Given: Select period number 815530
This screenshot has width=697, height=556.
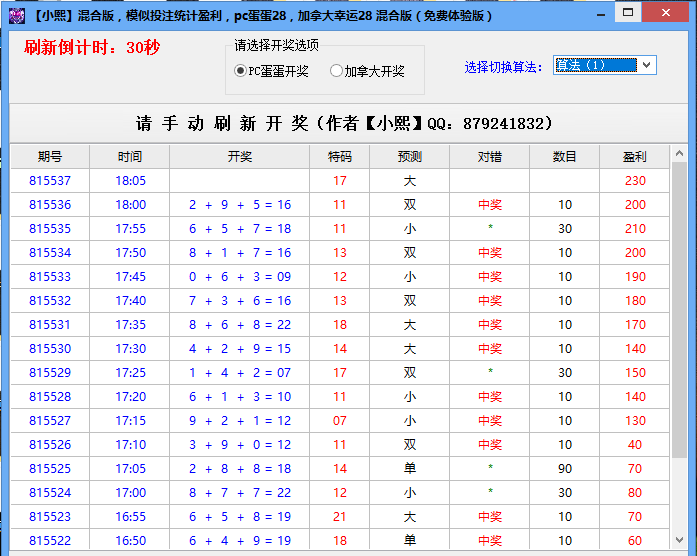Looking at the screenshot, I should click(50, 349).
